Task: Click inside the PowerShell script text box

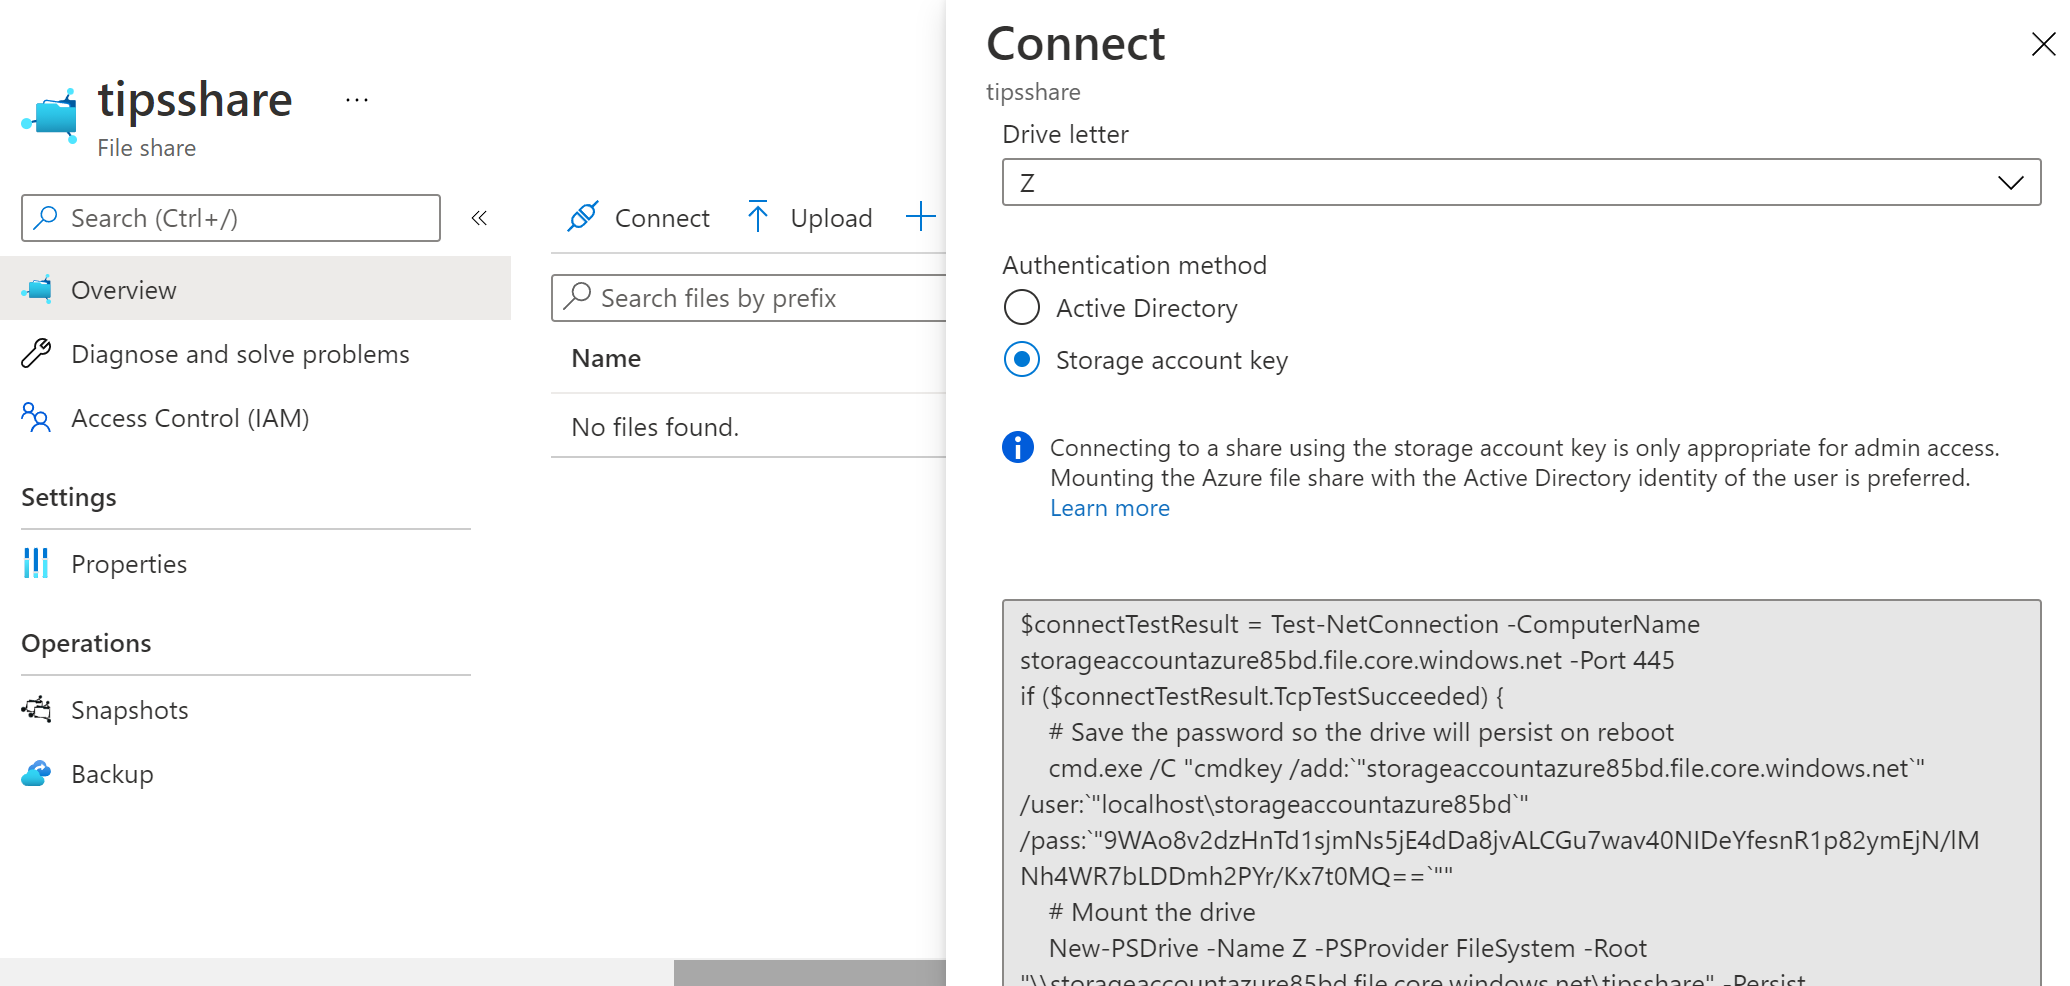Action: 1521,793
